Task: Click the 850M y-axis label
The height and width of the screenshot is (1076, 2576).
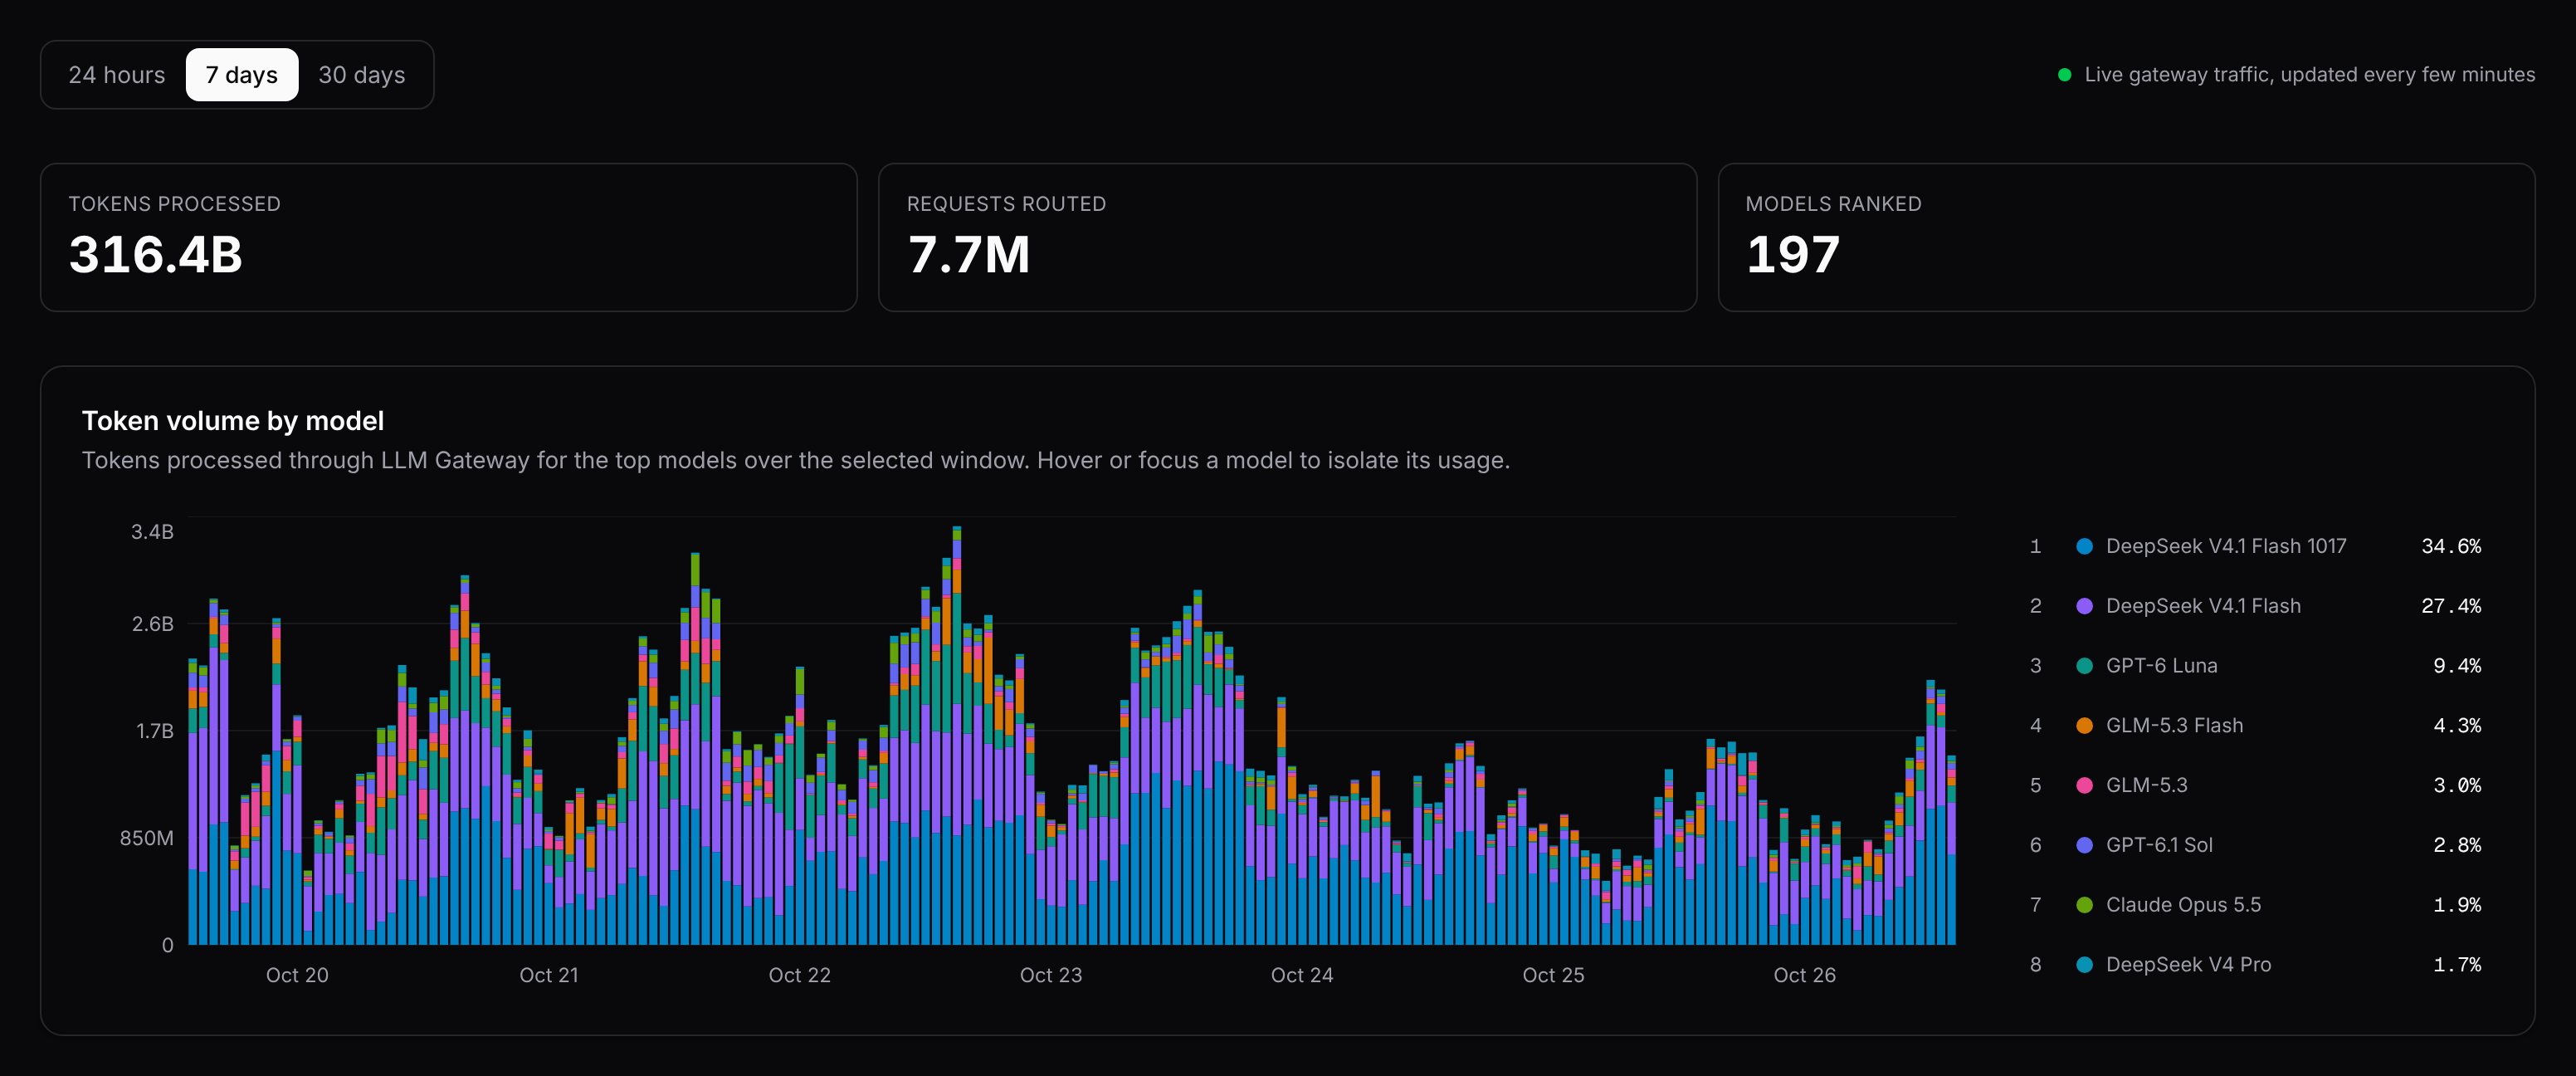Action: [x=146, y=839]
